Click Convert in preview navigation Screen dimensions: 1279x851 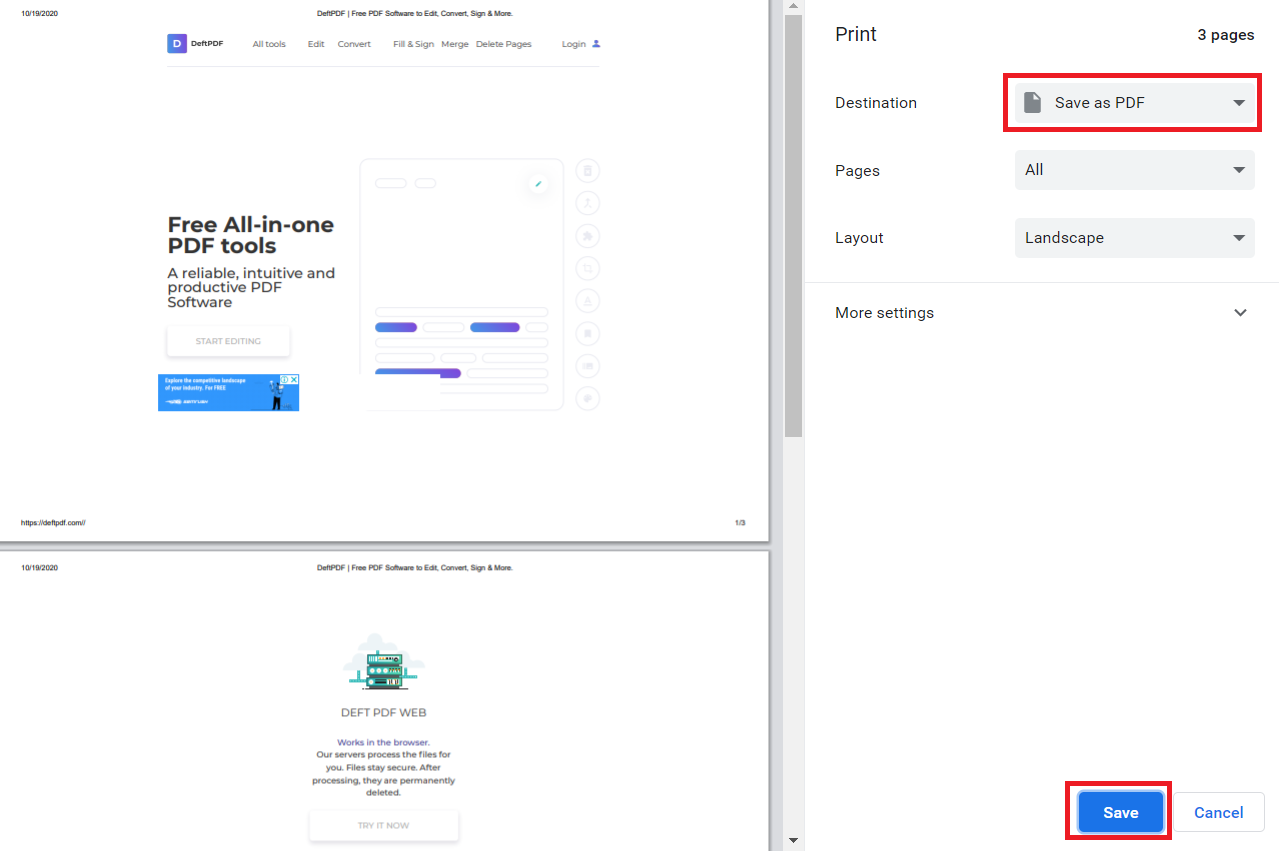tap(354, 44)
